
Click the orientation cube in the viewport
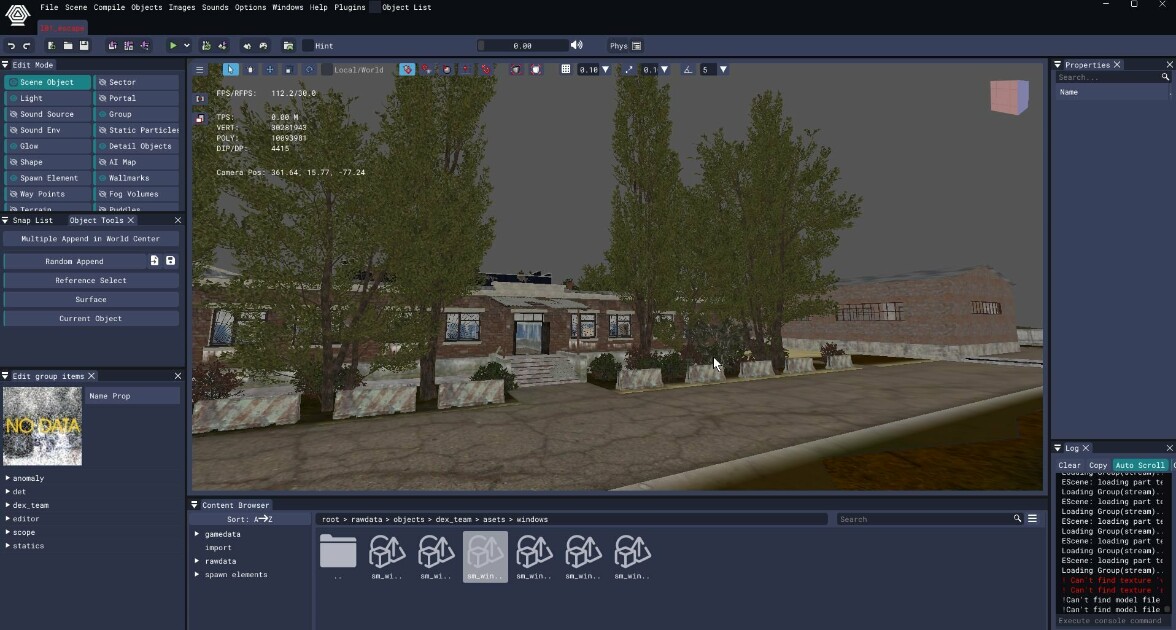[x=1010, y=97]
